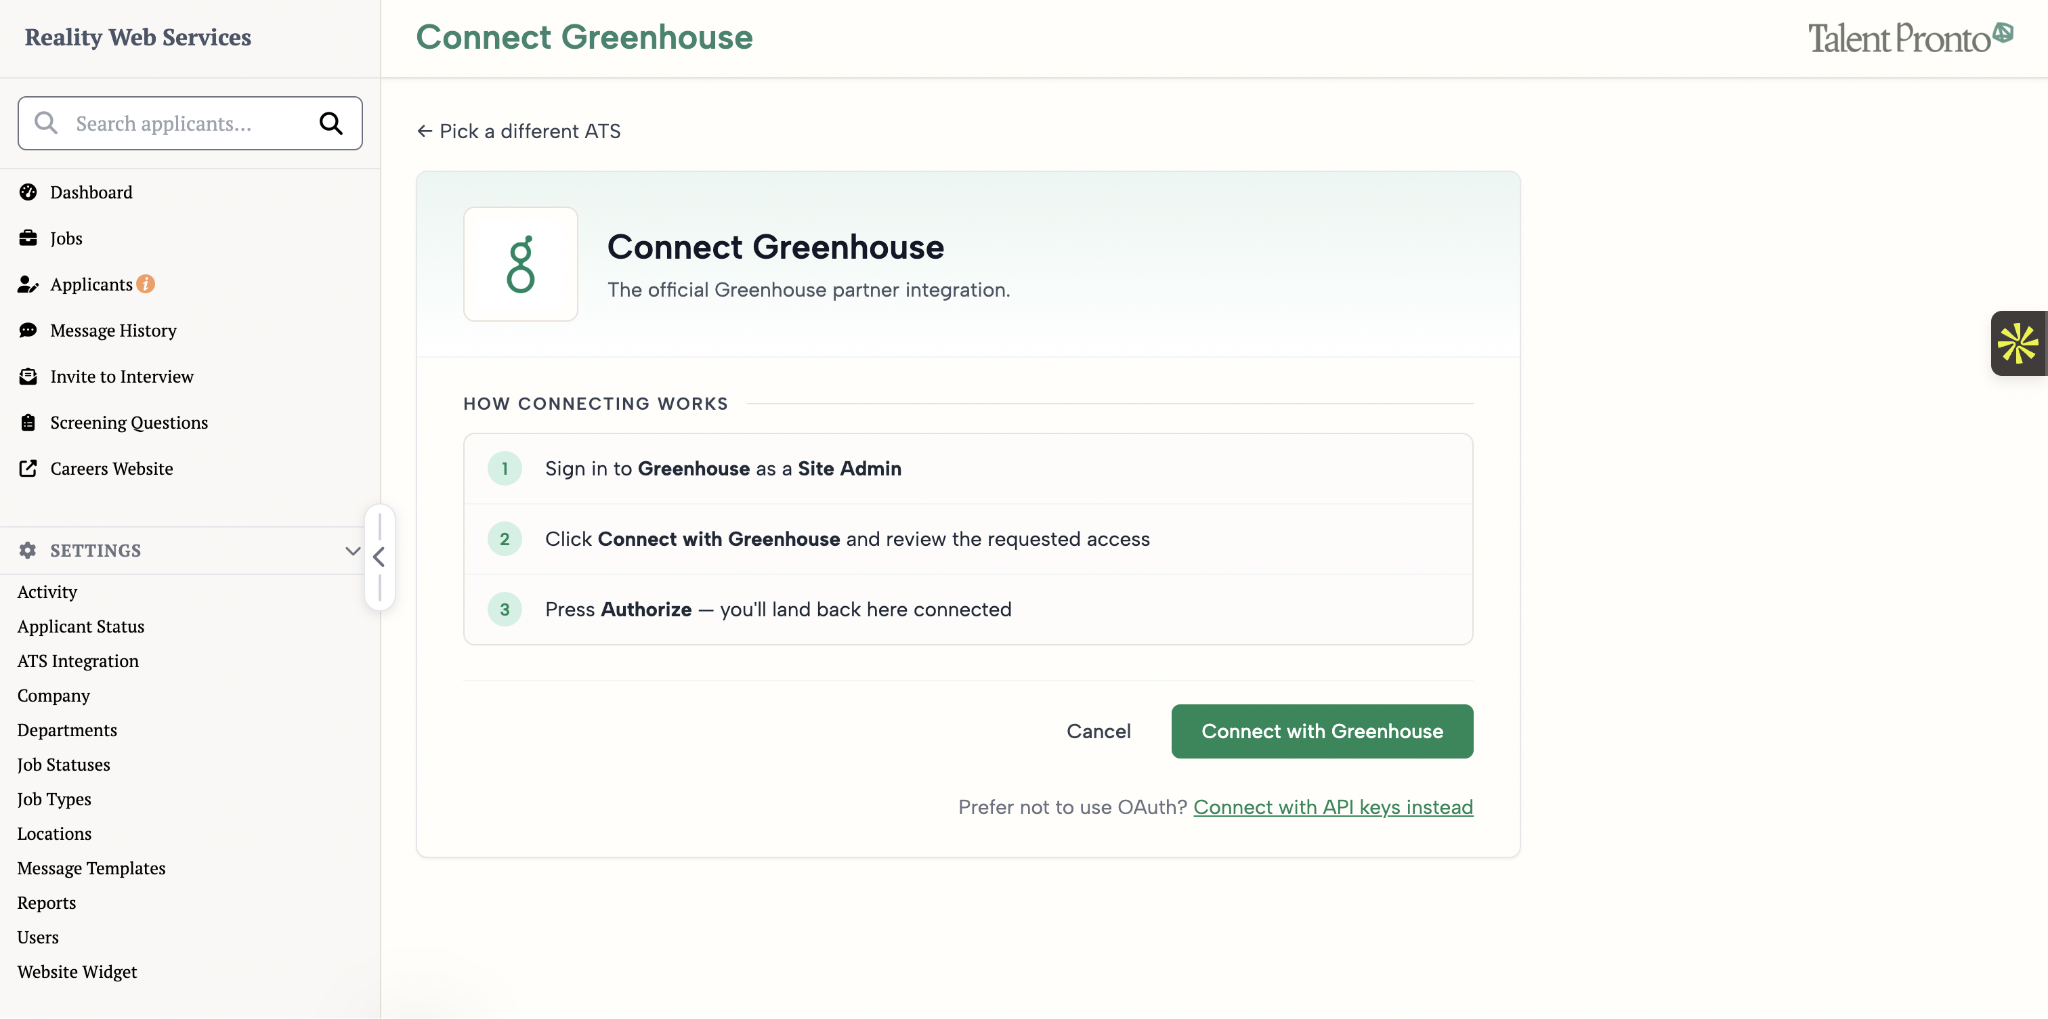Click the Connect with Greenhouse button
Viewport: 2048px width, 1019px height.
point(1322,731)
